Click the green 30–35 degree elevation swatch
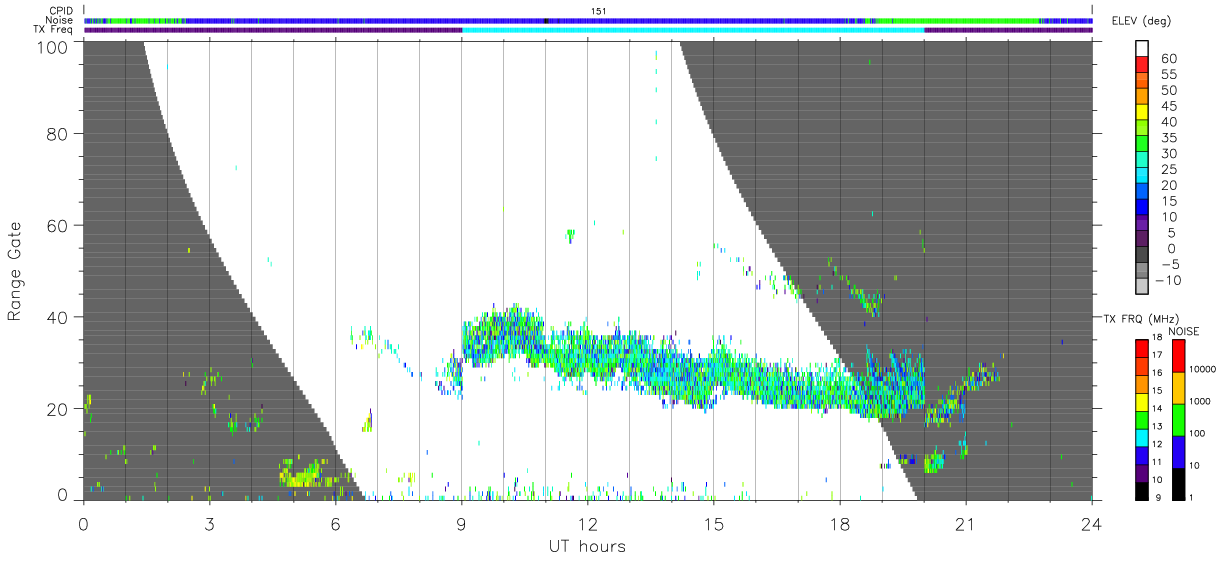 pos(1142,145)
